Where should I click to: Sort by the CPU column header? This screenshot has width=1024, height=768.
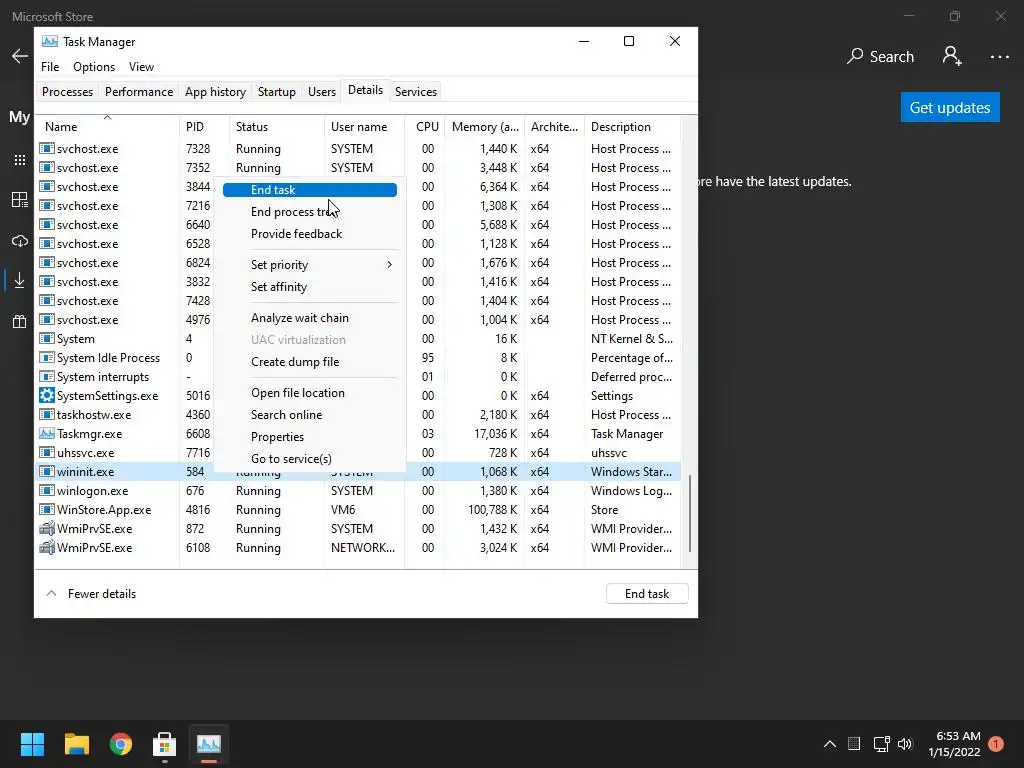[x=425, y=127]
